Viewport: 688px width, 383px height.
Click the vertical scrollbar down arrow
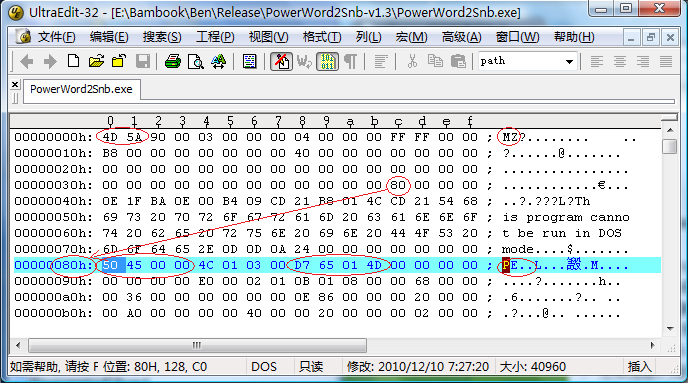click(x=670, y=329)
